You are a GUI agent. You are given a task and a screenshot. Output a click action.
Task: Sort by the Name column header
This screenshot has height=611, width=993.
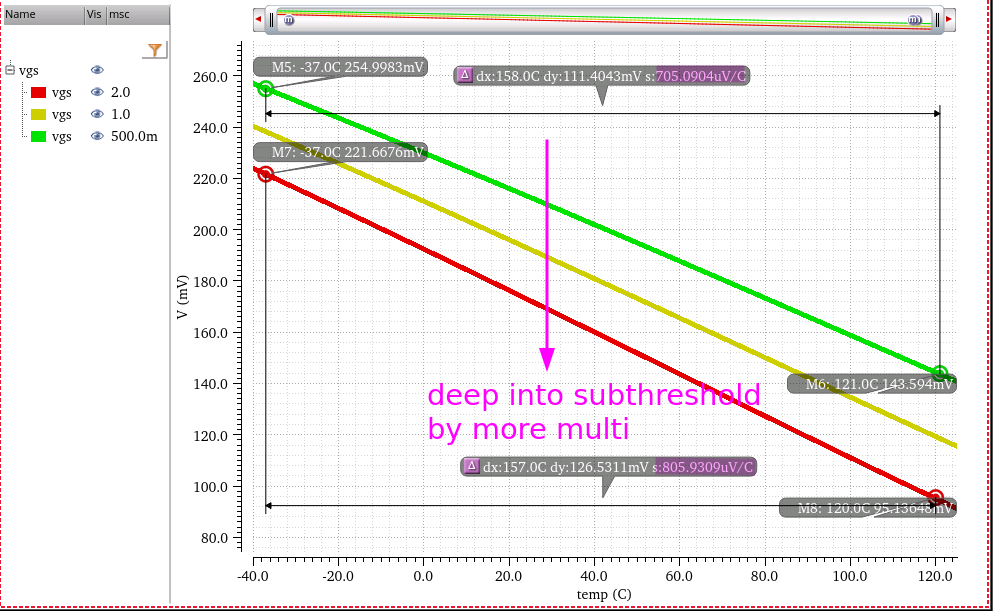44,15
